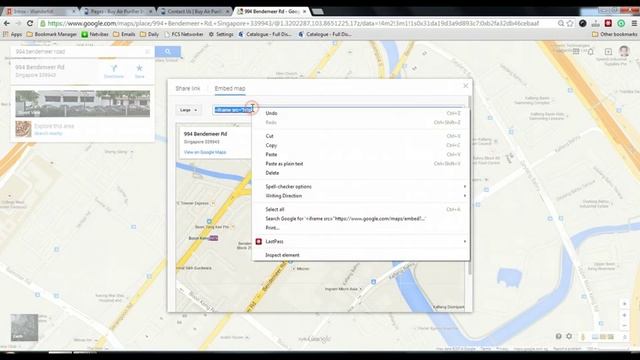Viewport: 640px width, 360px height.
Task: Click the embed dialog vertical scrollbar
Action: click(x=470, y=184)
